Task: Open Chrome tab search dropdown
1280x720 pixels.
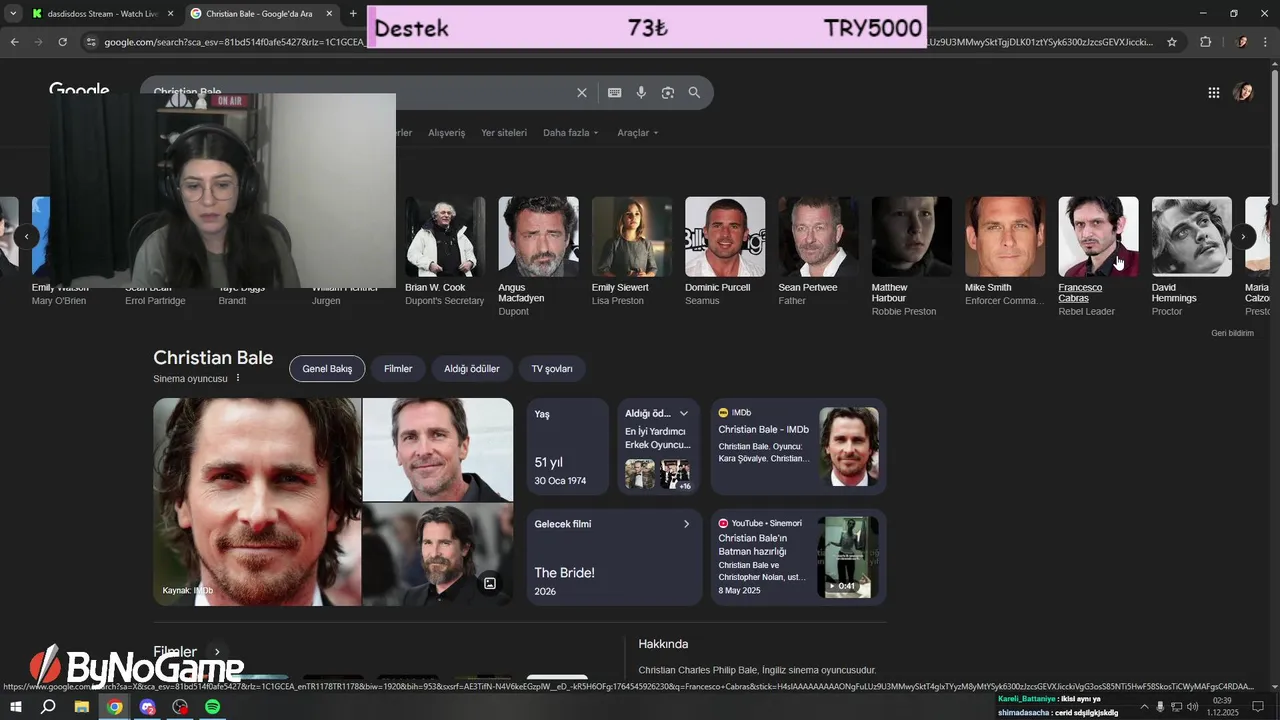Action: pos(13,14)
